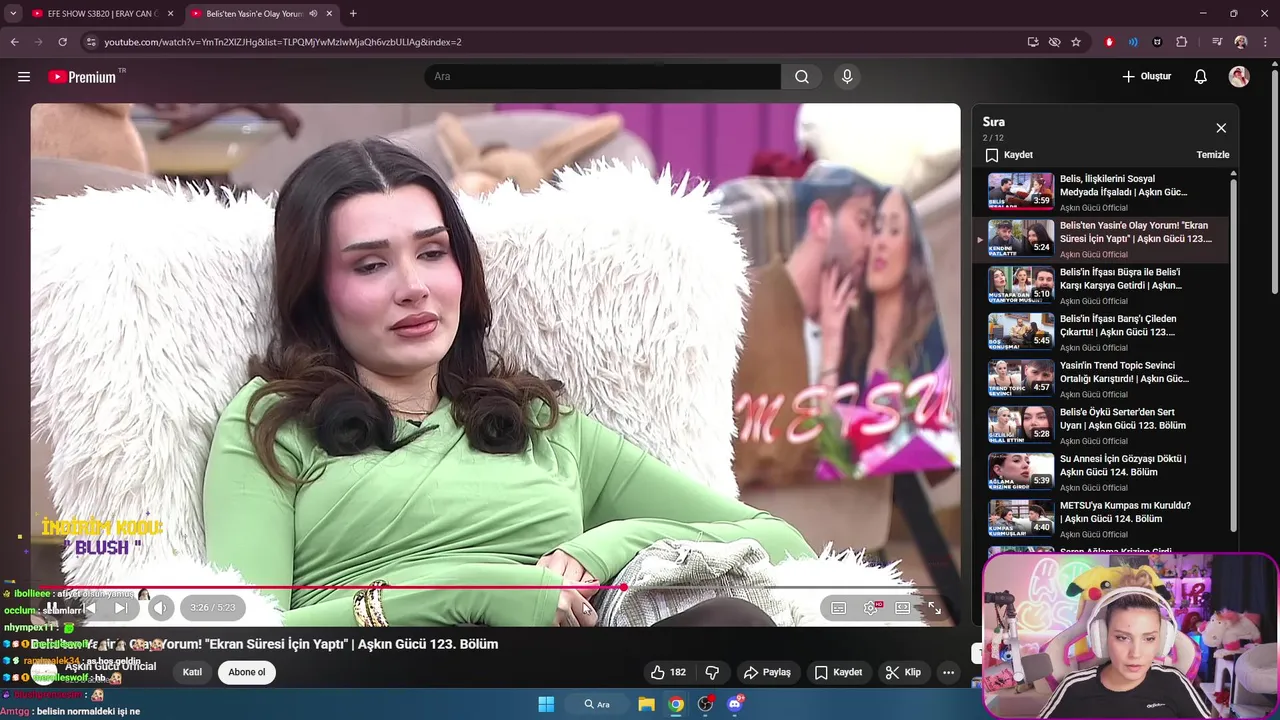The width and height of the screenshot is (1280, 720).
Task: Open player settings gear
Action: 871,608
